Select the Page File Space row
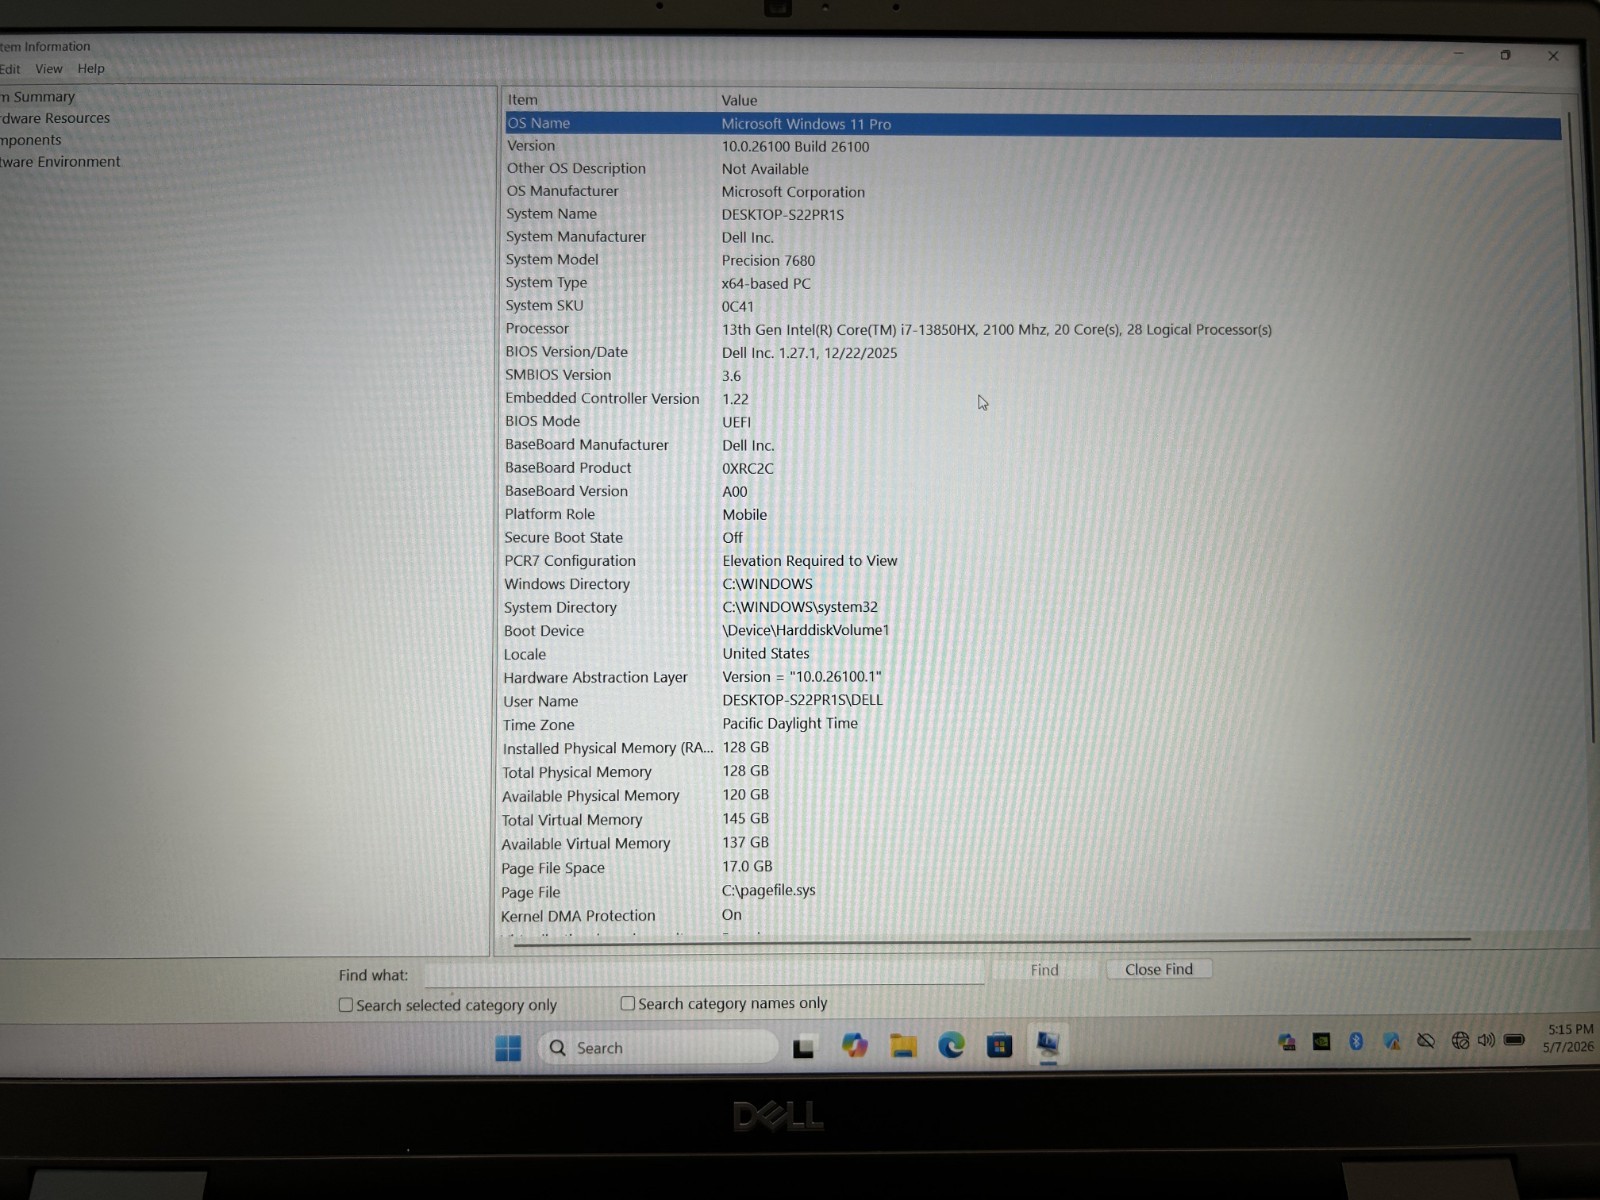Screen dimensions: 1600x1200 [1033, 867]
